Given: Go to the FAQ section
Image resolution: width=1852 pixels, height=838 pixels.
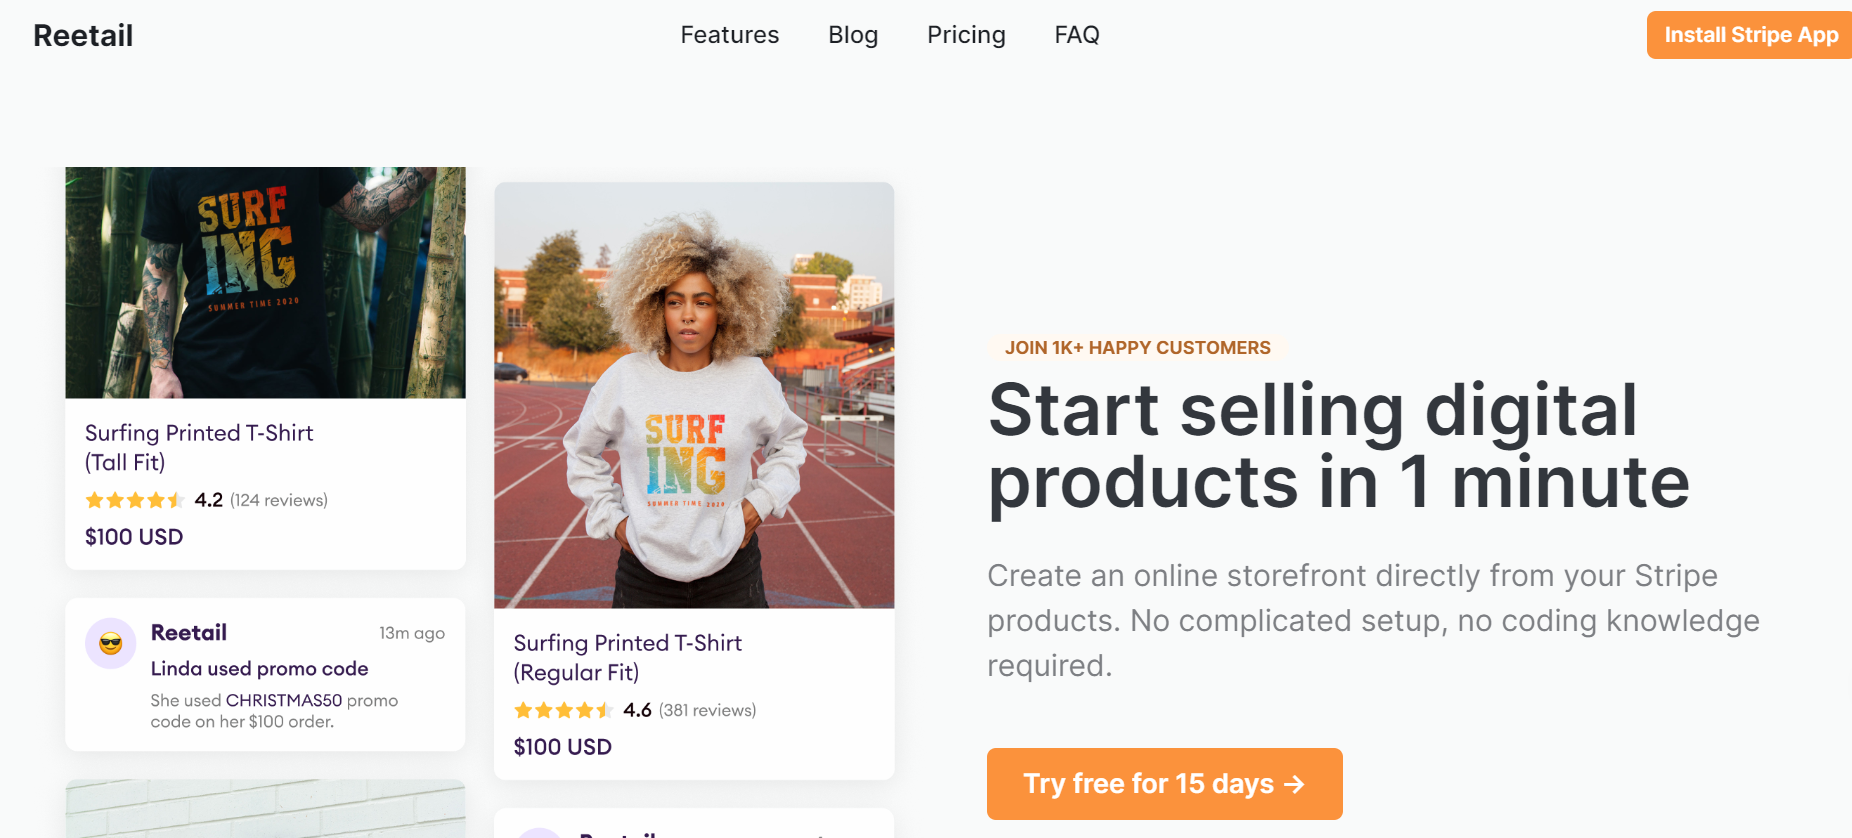Looking at the screenshot, I should coord(1076,35).
